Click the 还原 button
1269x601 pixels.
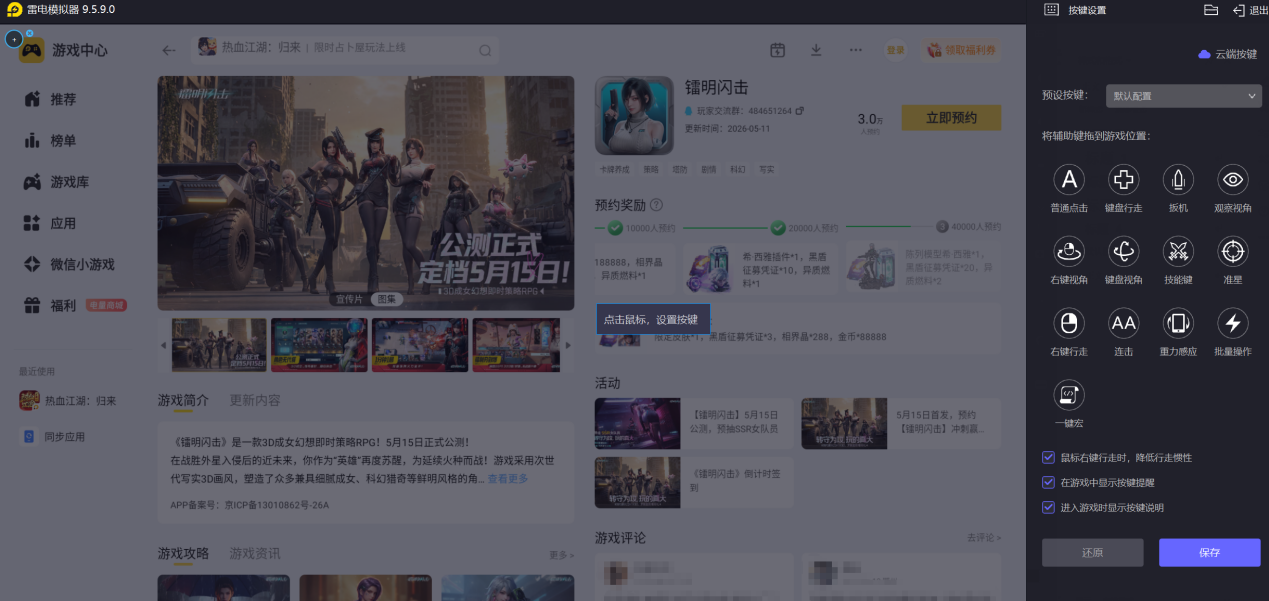pyautogui.click(x=1092, y=552)
